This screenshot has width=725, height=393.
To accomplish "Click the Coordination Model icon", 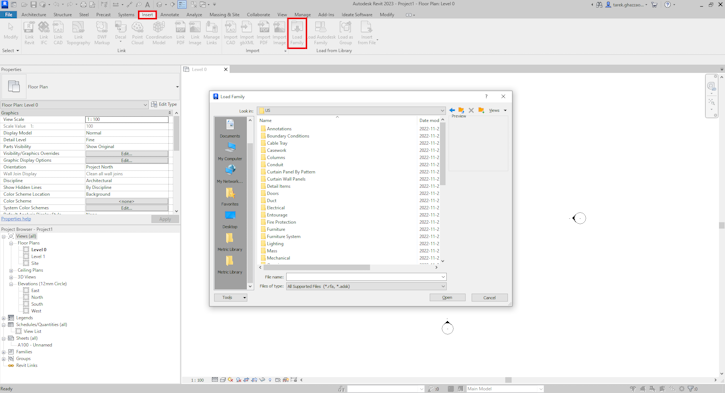I will point(159,33).
